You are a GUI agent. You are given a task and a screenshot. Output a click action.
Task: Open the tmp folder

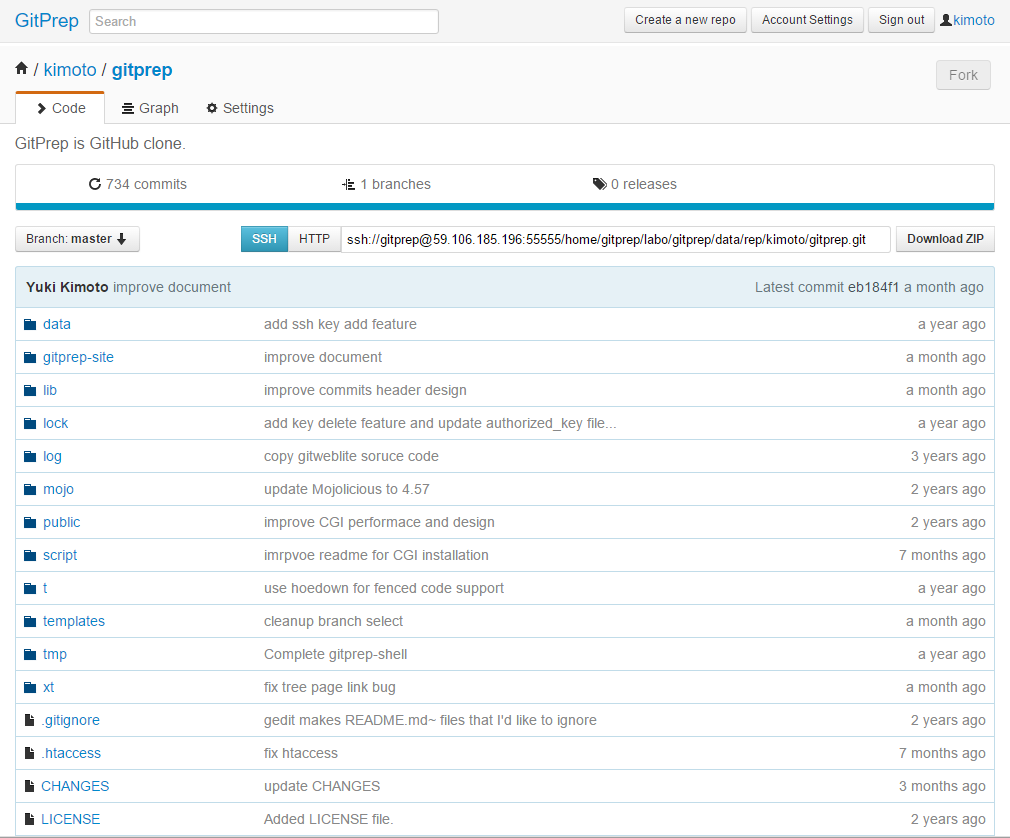click(x=55, y=654)
